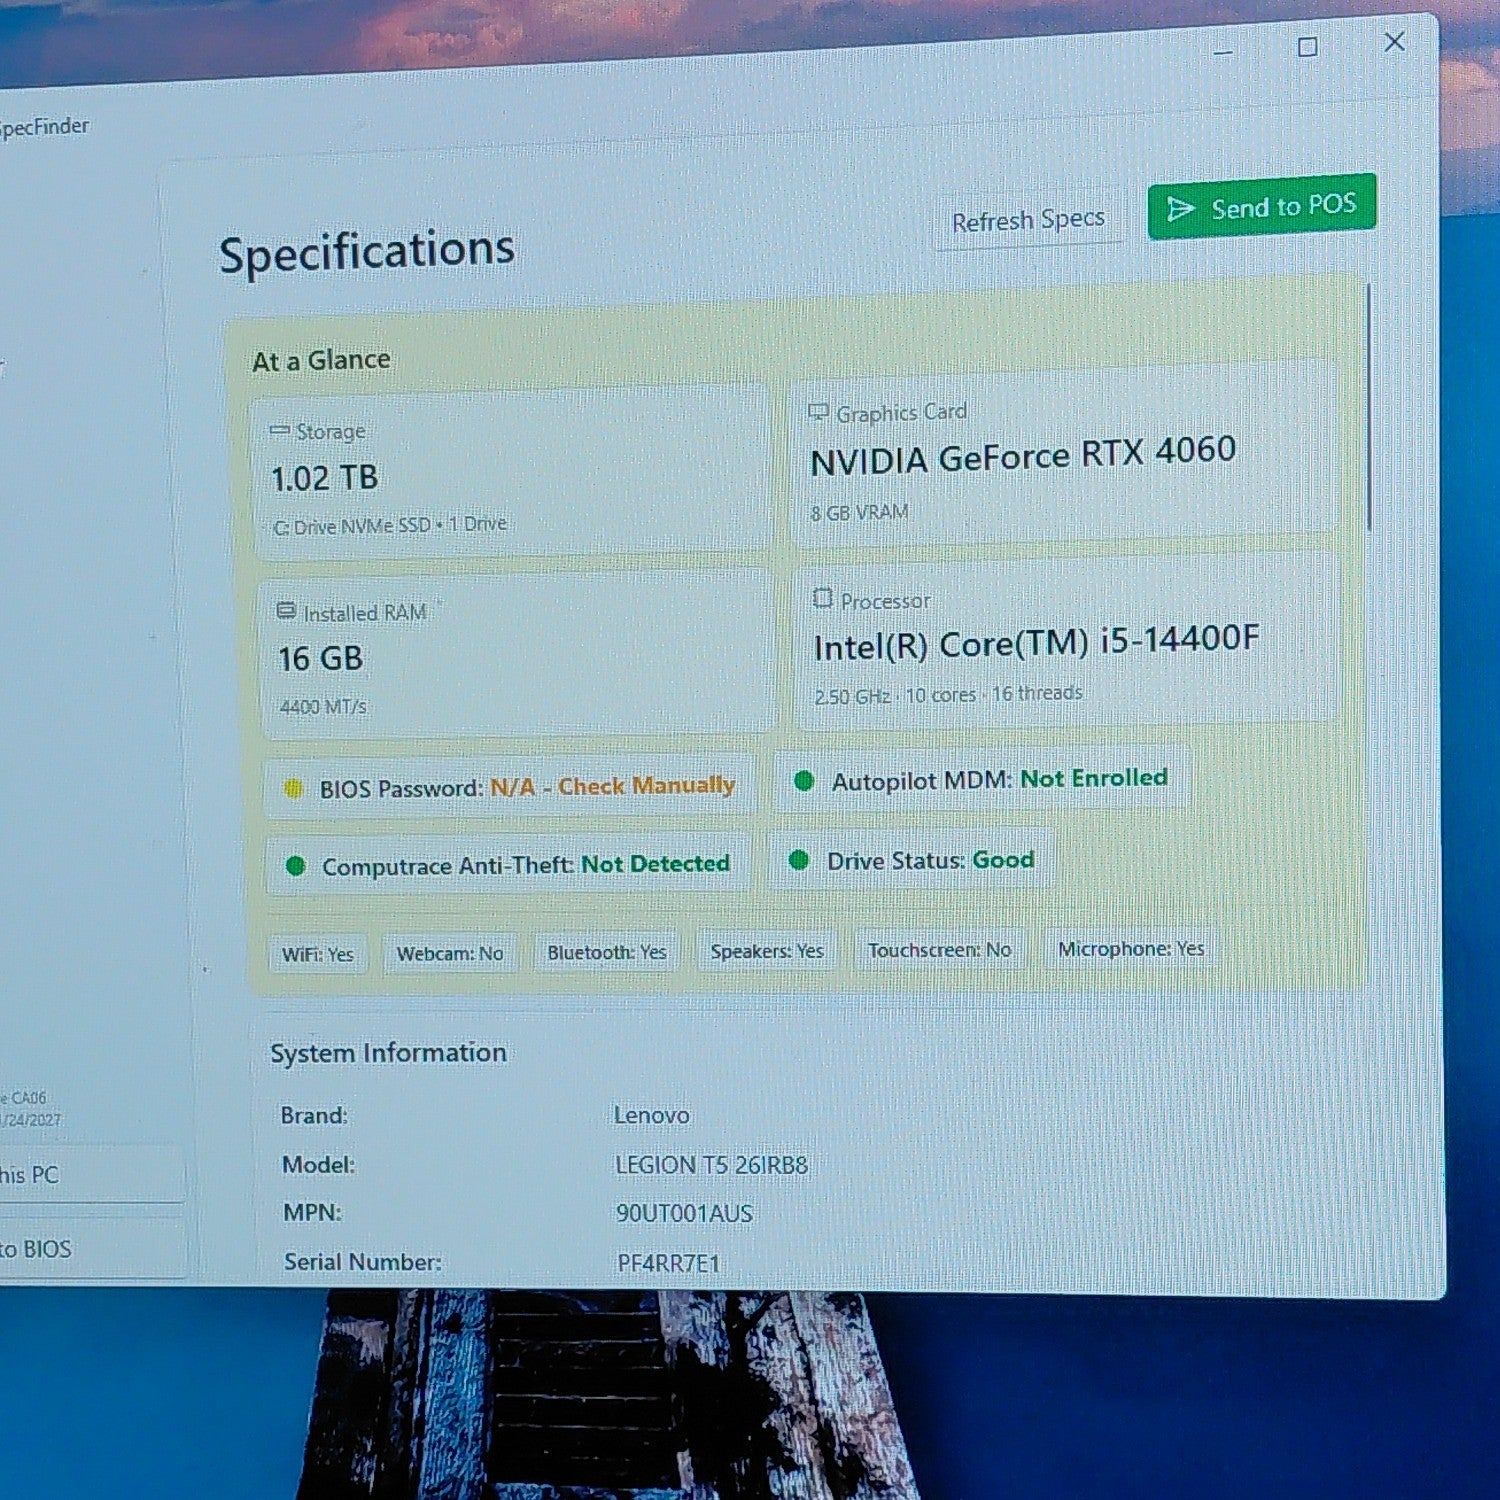The height and width of the screenshot is (1500, 1500).
Task: Open the "to BIOS" sidebar button
Action: coord(92,1249)
